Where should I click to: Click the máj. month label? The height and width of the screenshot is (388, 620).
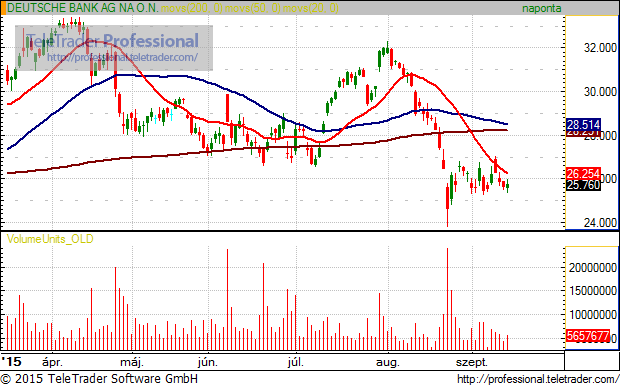pos(132,362)
